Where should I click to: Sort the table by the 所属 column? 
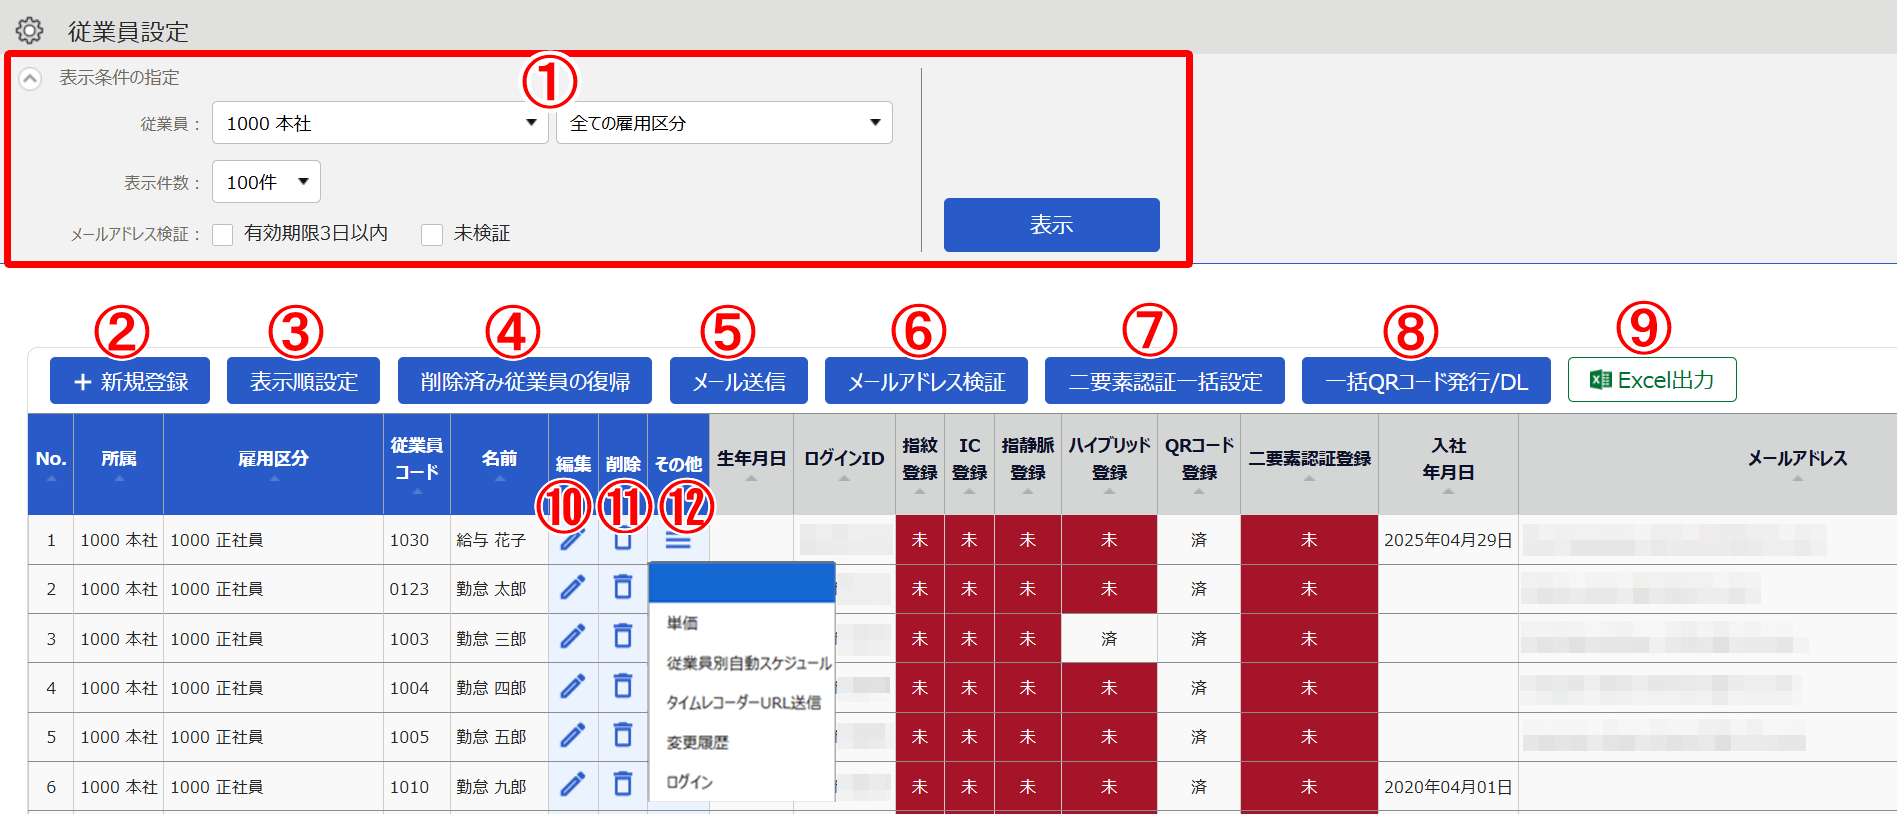pyautogui.click(x=119, y=478)
